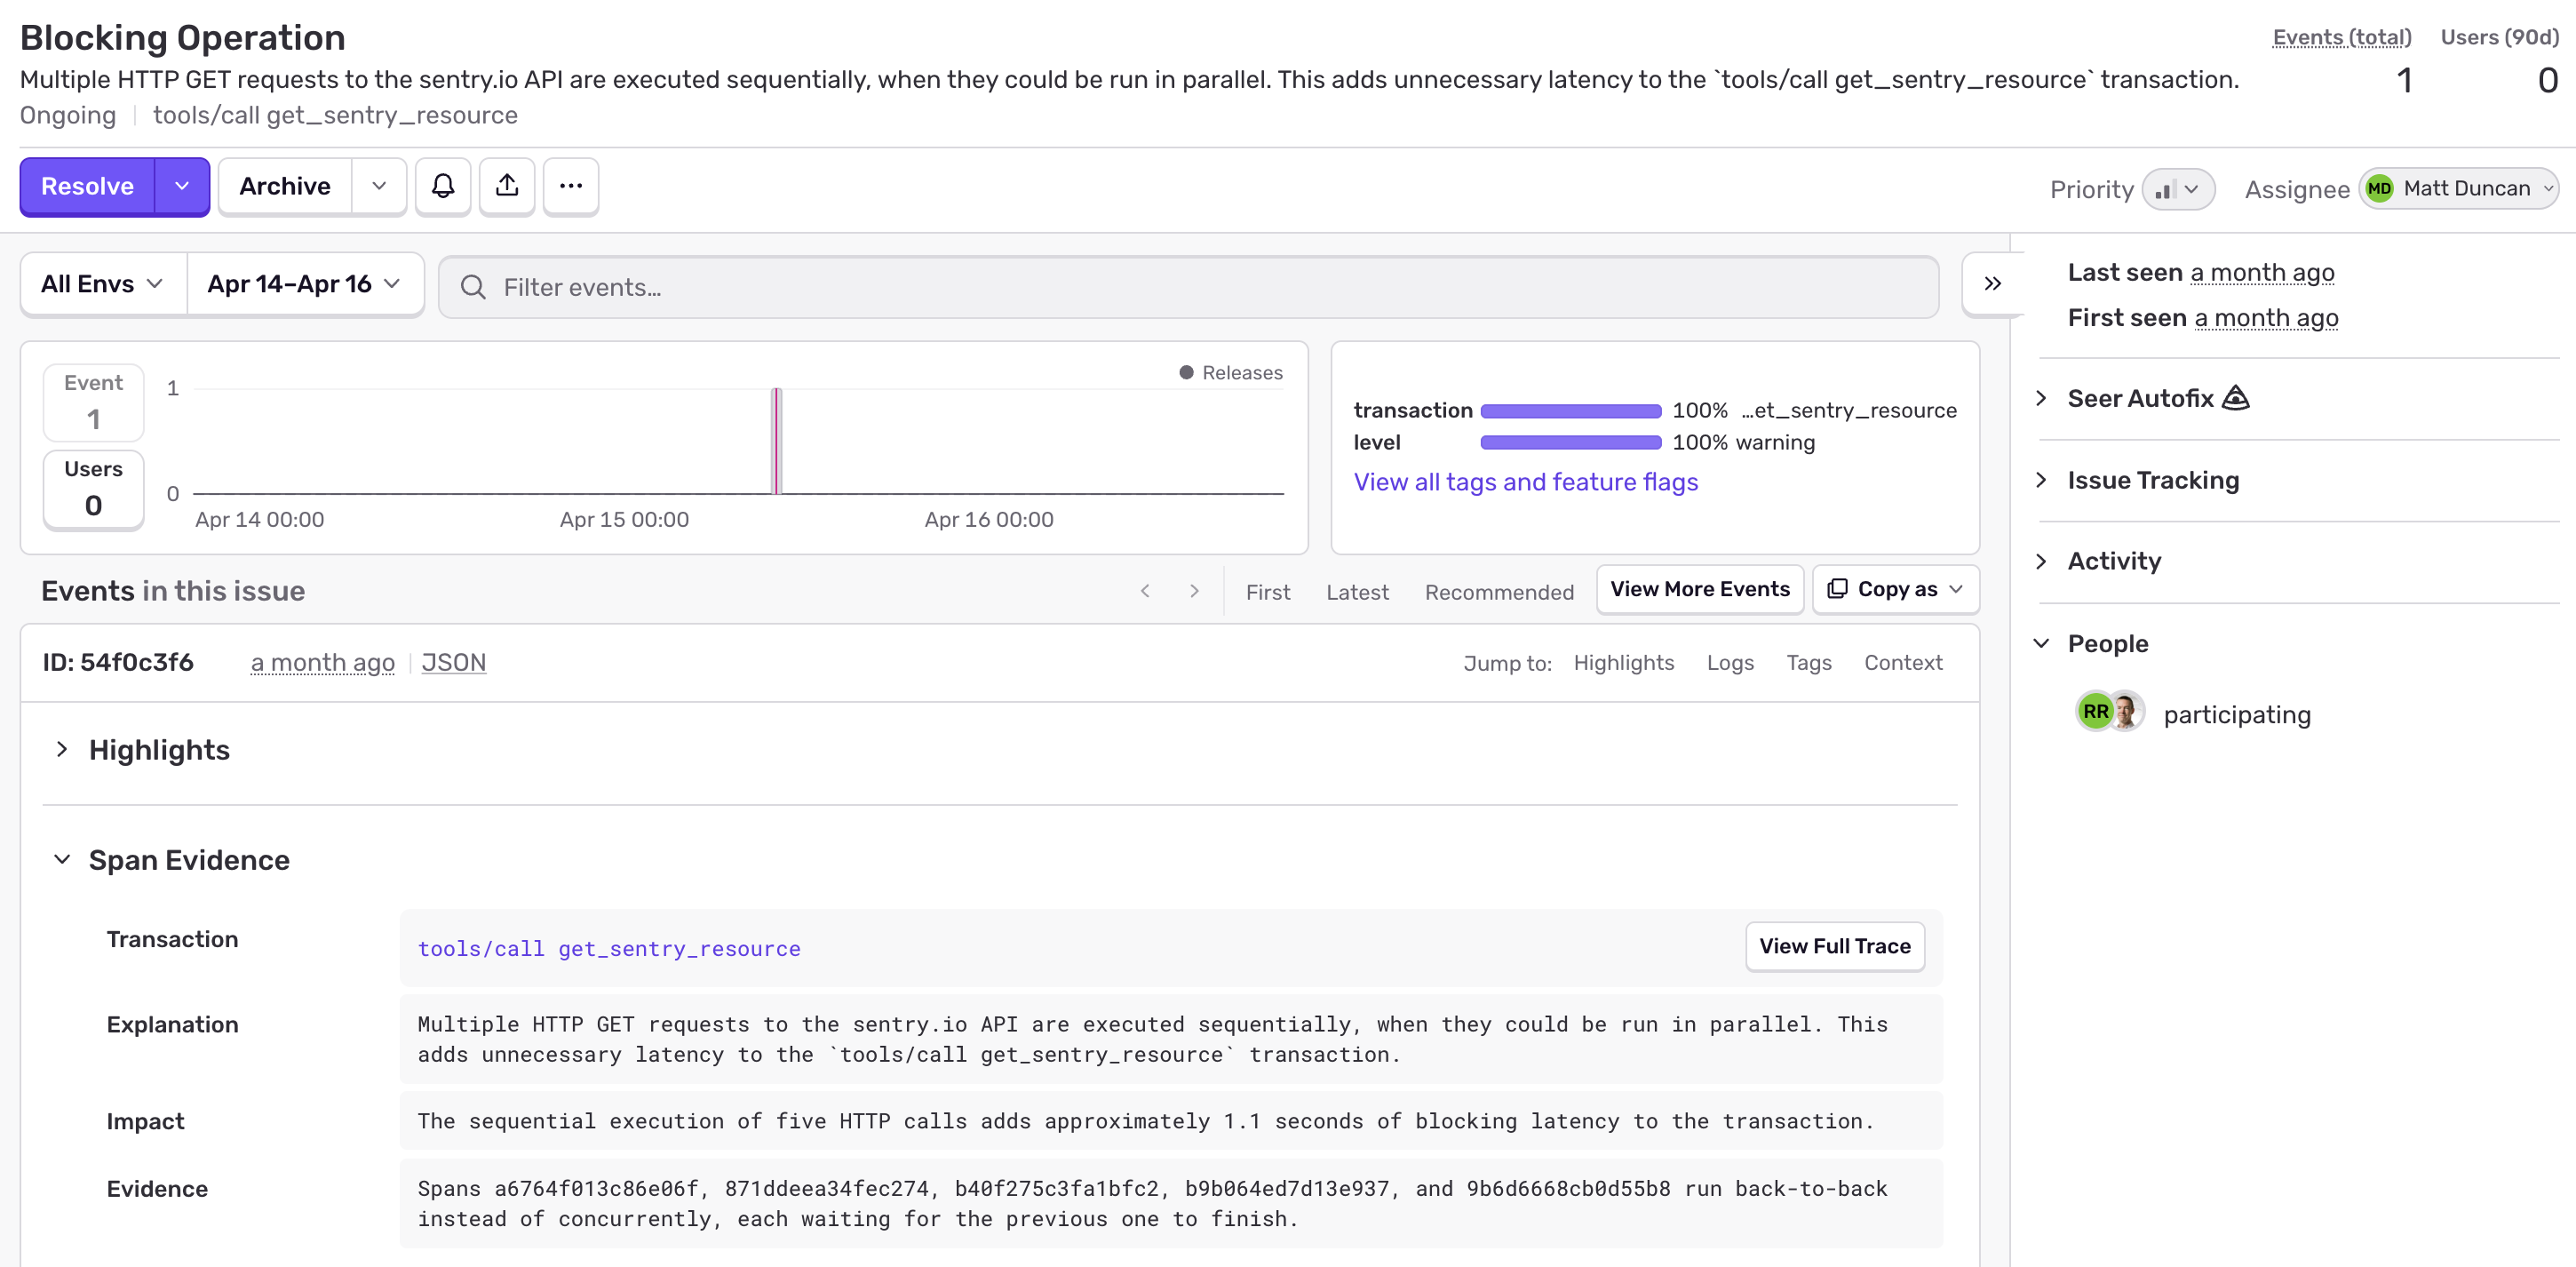Open the Apr 14–Apr 16 date range dropdown
This screenshot has height=1267, width=2576.
[x=305, y=284]
